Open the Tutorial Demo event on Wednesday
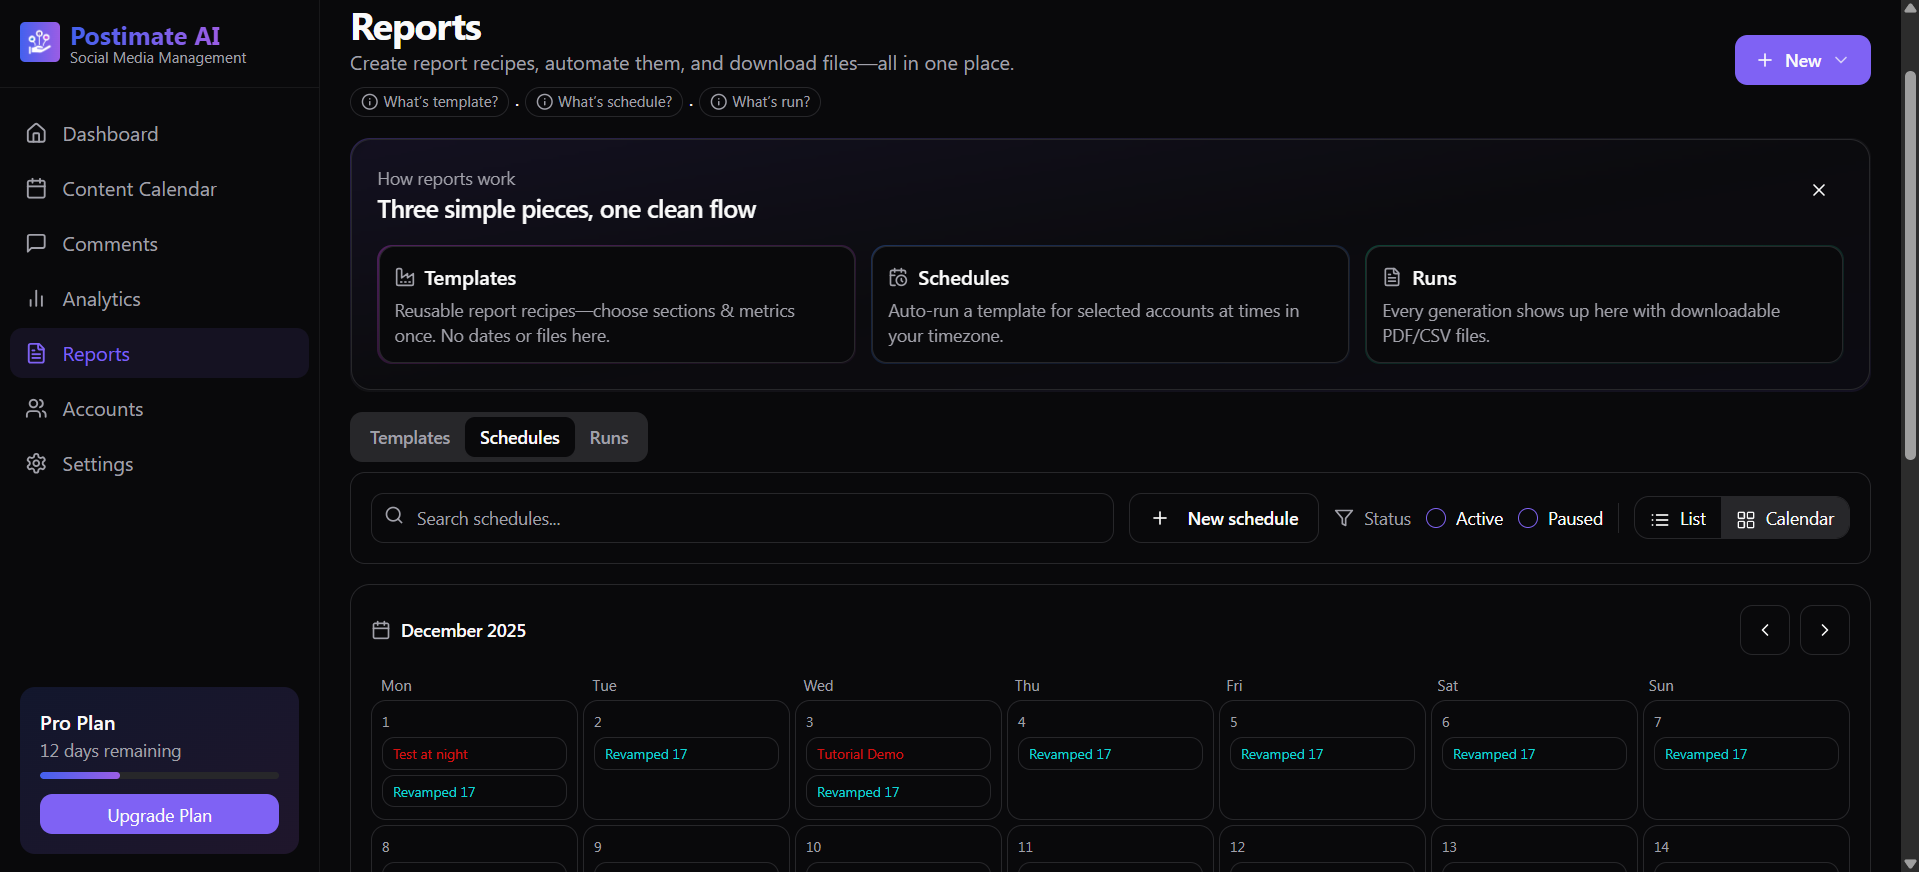 898,754
